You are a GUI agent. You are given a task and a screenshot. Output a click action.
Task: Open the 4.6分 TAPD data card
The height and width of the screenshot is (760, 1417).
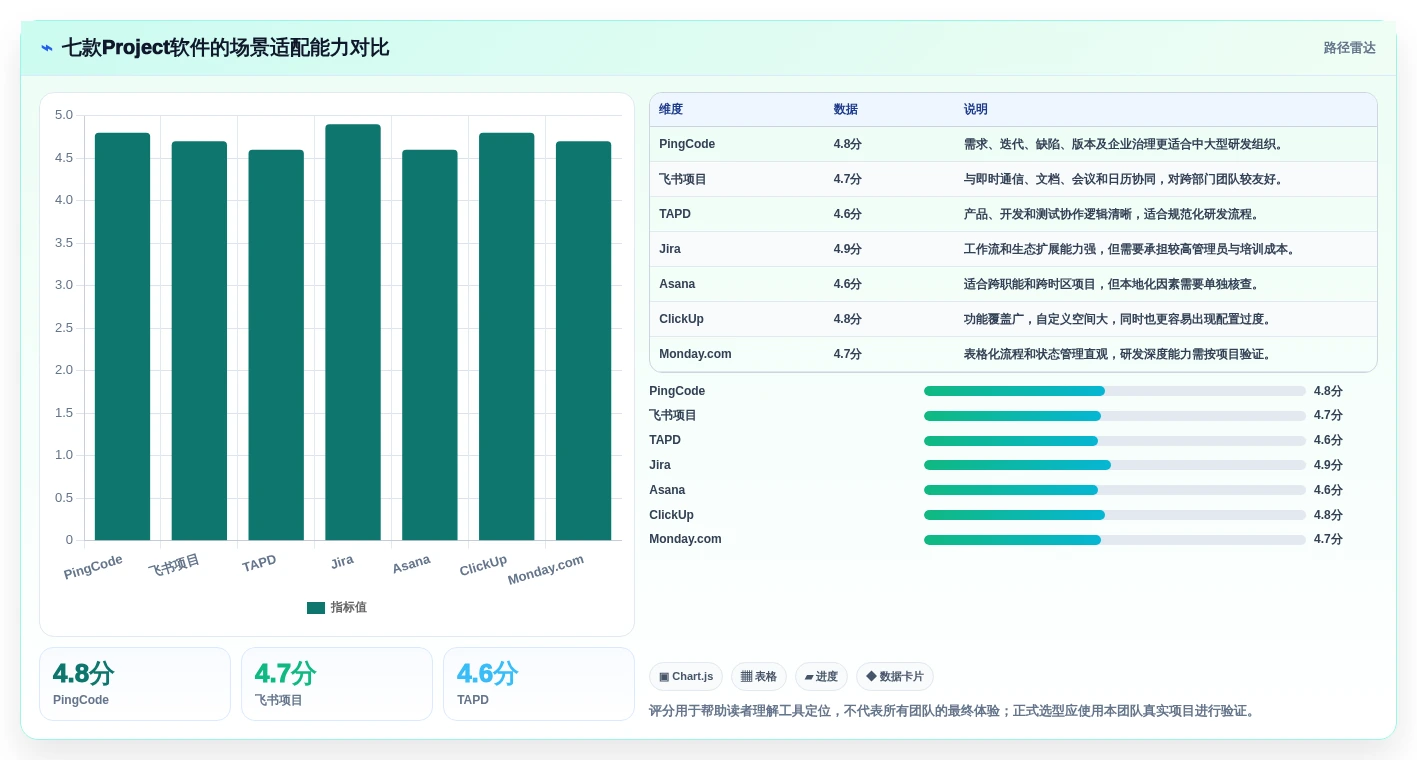pos(539,684)
